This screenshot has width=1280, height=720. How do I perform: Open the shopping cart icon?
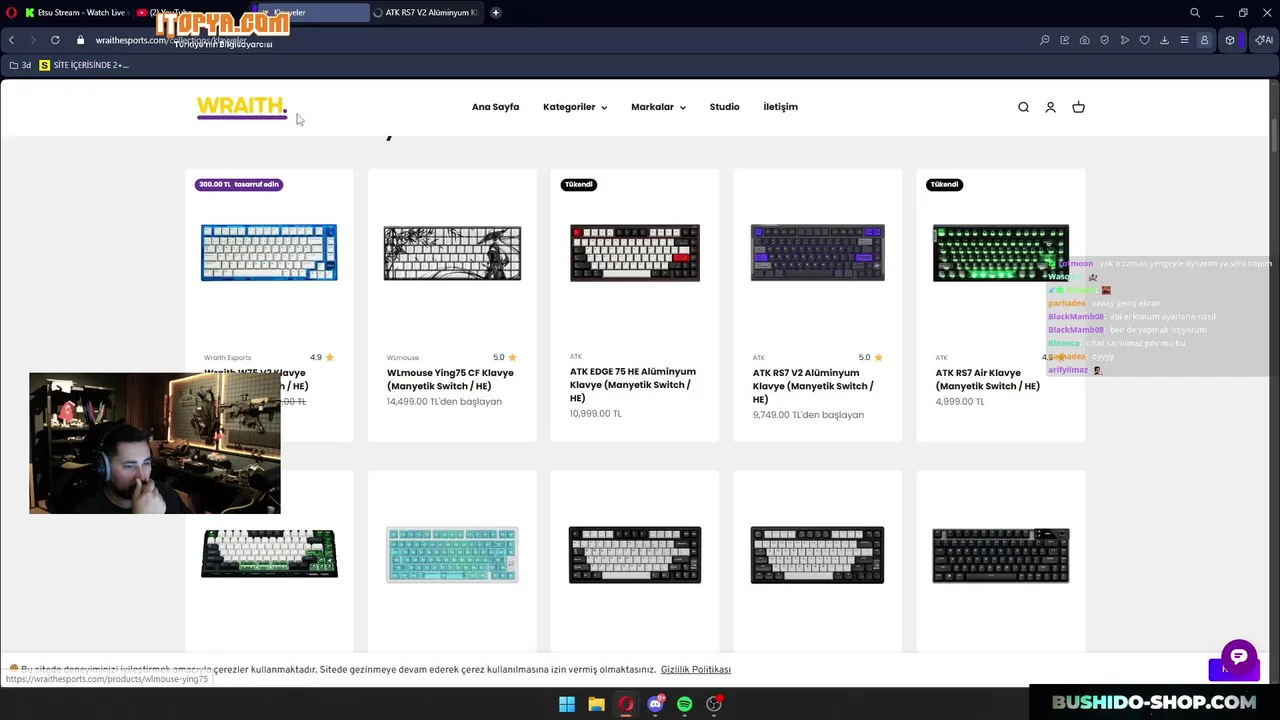point(1078,107)
